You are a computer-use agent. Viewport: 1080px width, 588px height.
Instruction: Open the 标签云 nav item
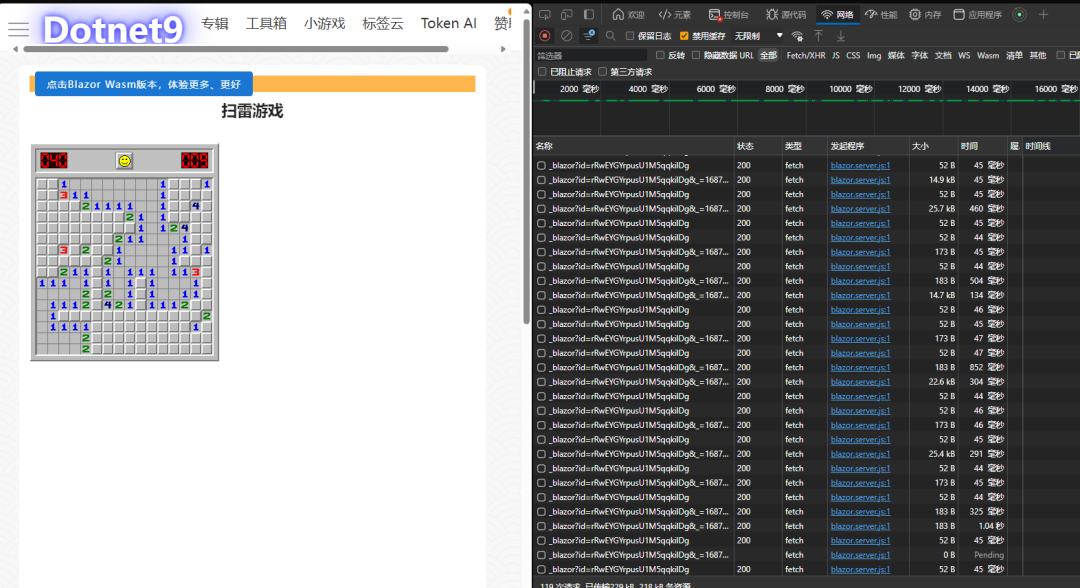[383, 23]
